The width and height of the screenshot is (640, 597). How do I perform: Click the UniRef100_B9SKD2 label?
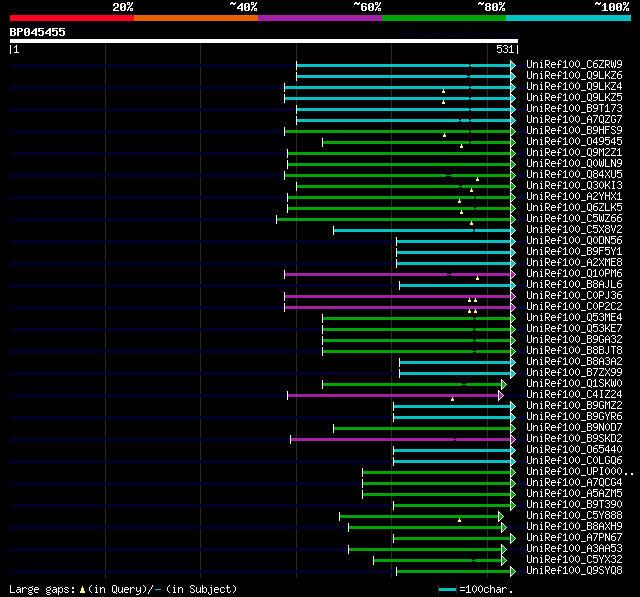574,439
